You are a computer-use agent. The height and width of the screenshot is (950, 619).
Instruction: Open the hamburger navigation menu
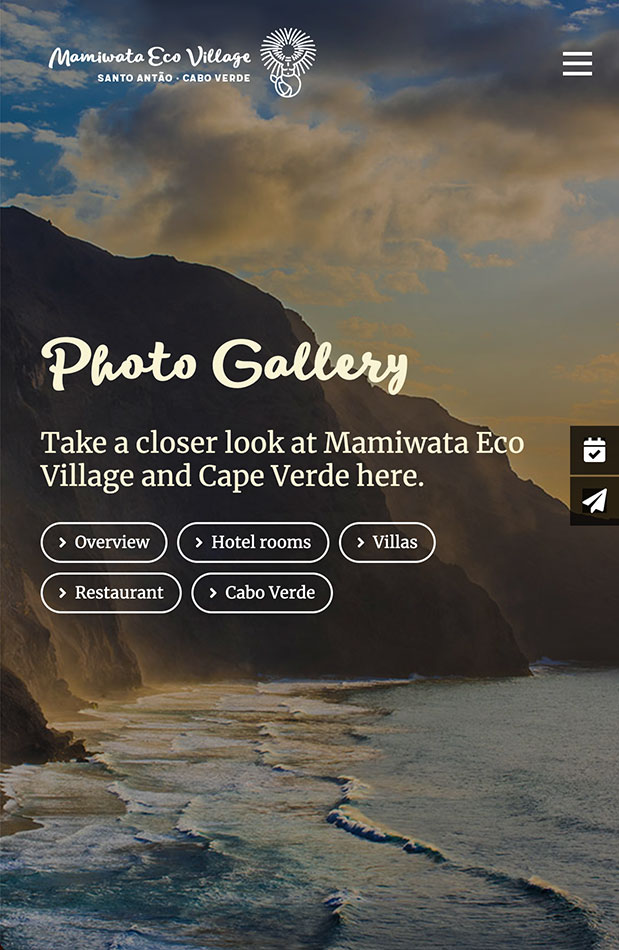[577, 64]
